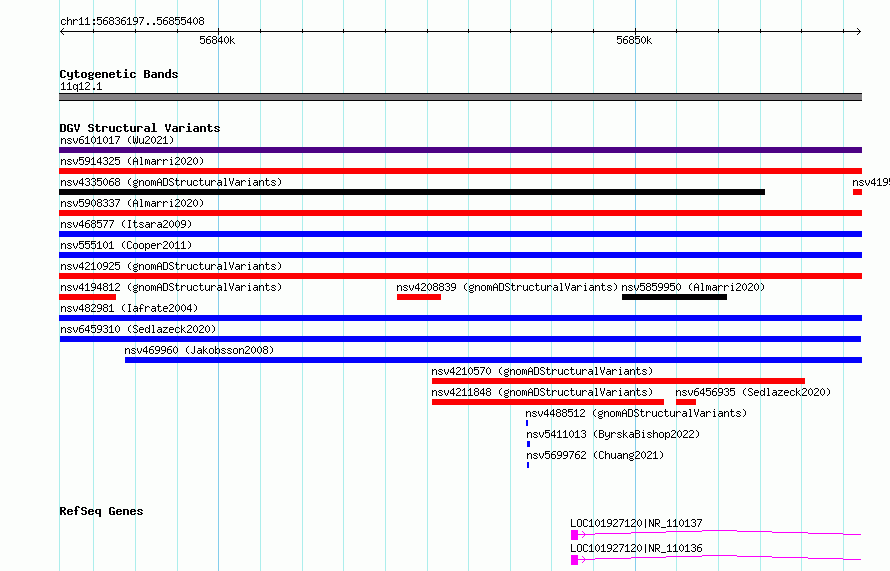This screenshot has width=890, height=571.
Task: Open nsv468577 (Itsara2009) label
Action: [126, 224]
